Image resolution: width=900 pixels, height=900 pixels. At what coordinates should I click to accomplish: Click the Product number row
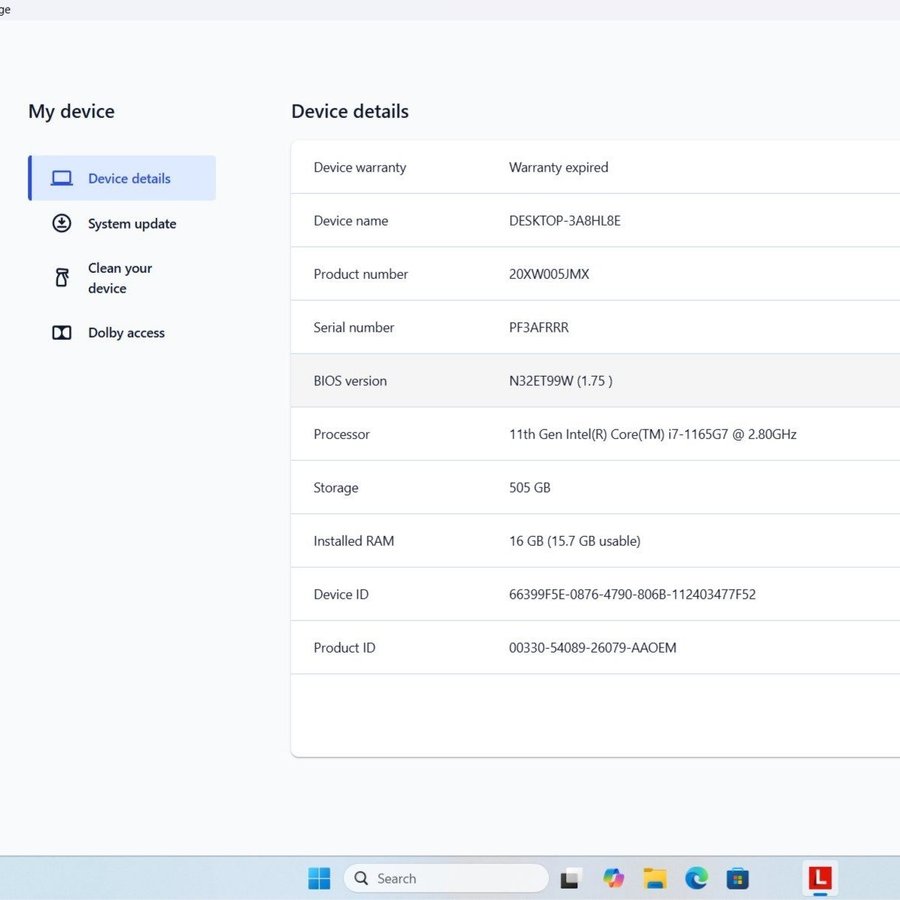pos(595,274)
